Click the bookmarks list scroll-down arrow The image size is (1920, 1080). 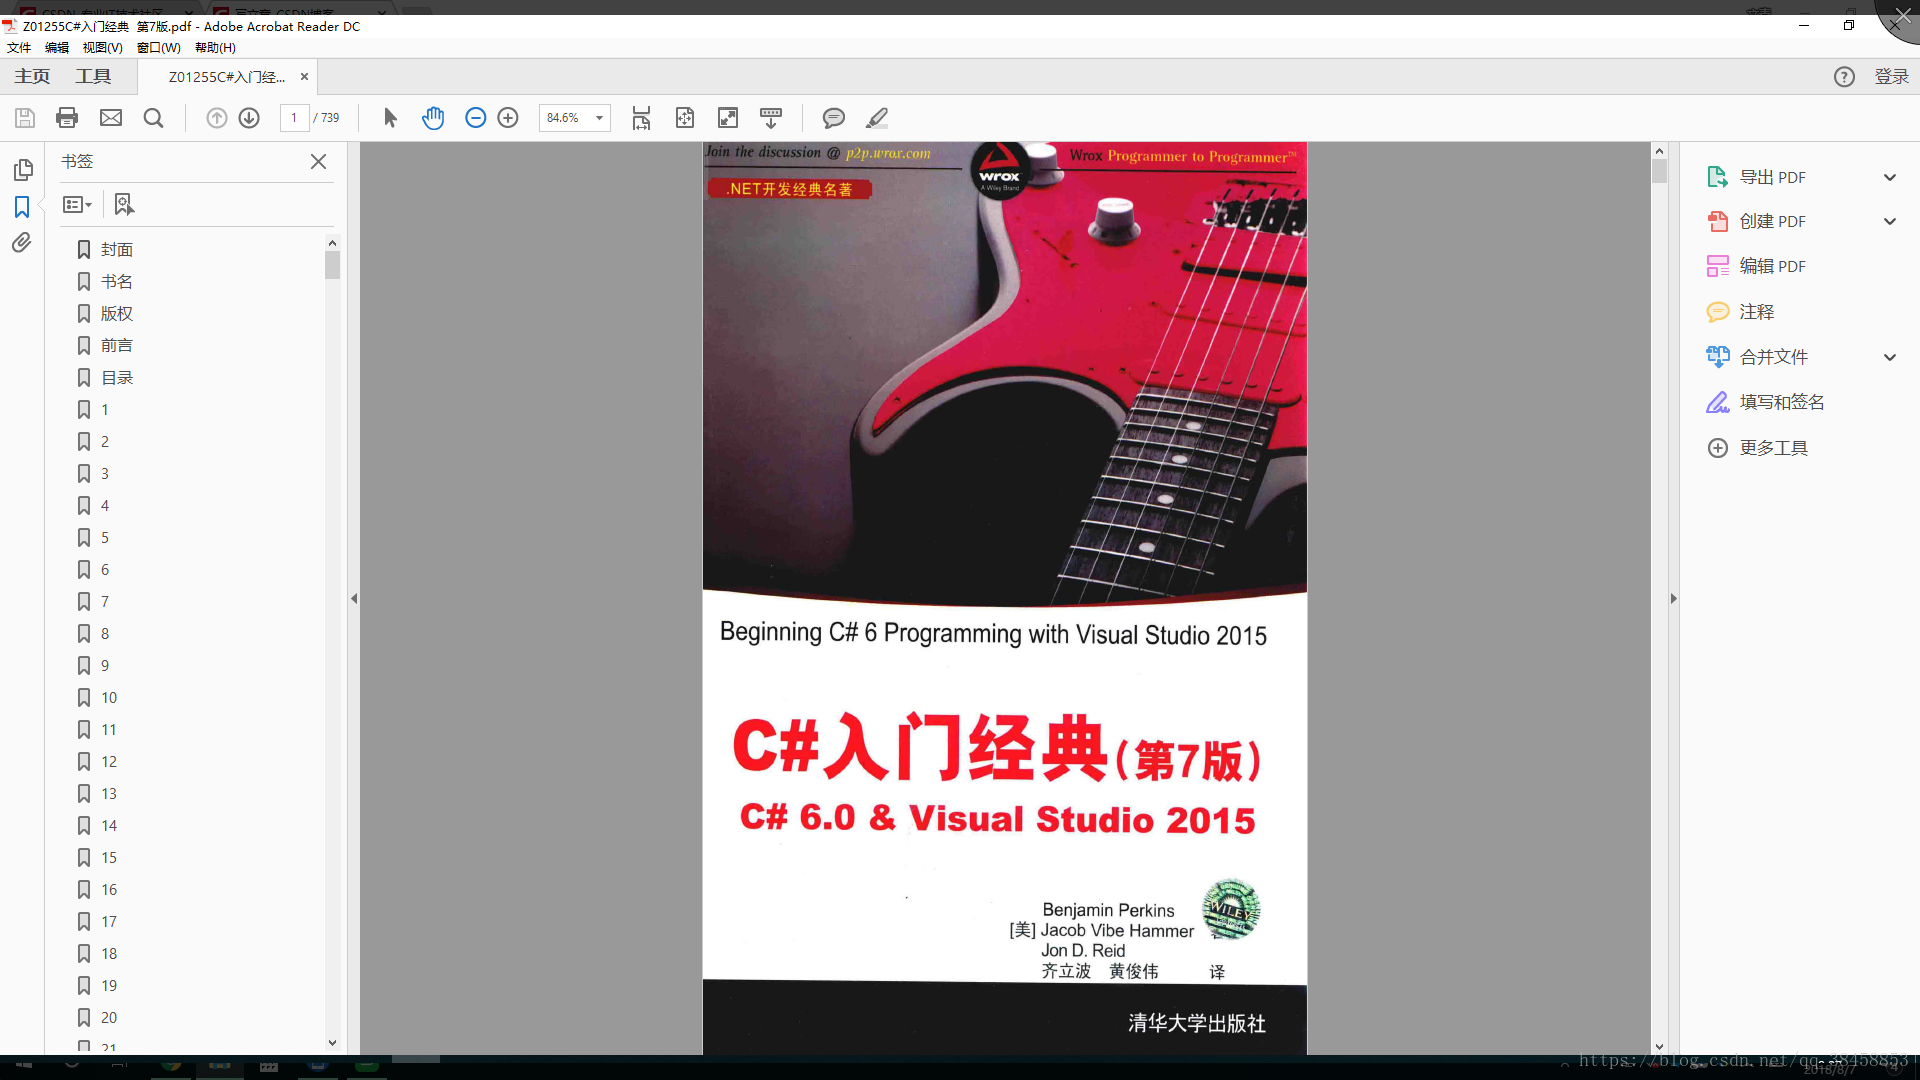click(x=333, y=1043)
